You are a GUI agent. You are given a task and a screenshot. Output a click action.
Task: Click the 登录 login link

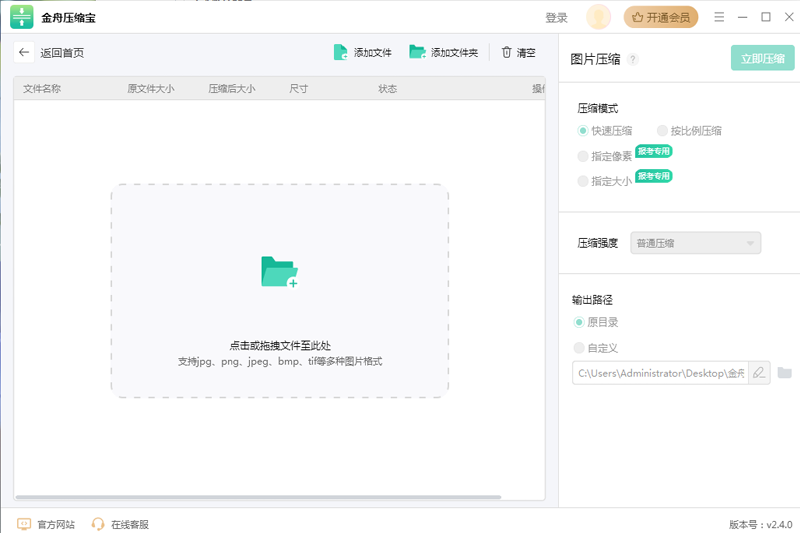click(x=556, y=18)
